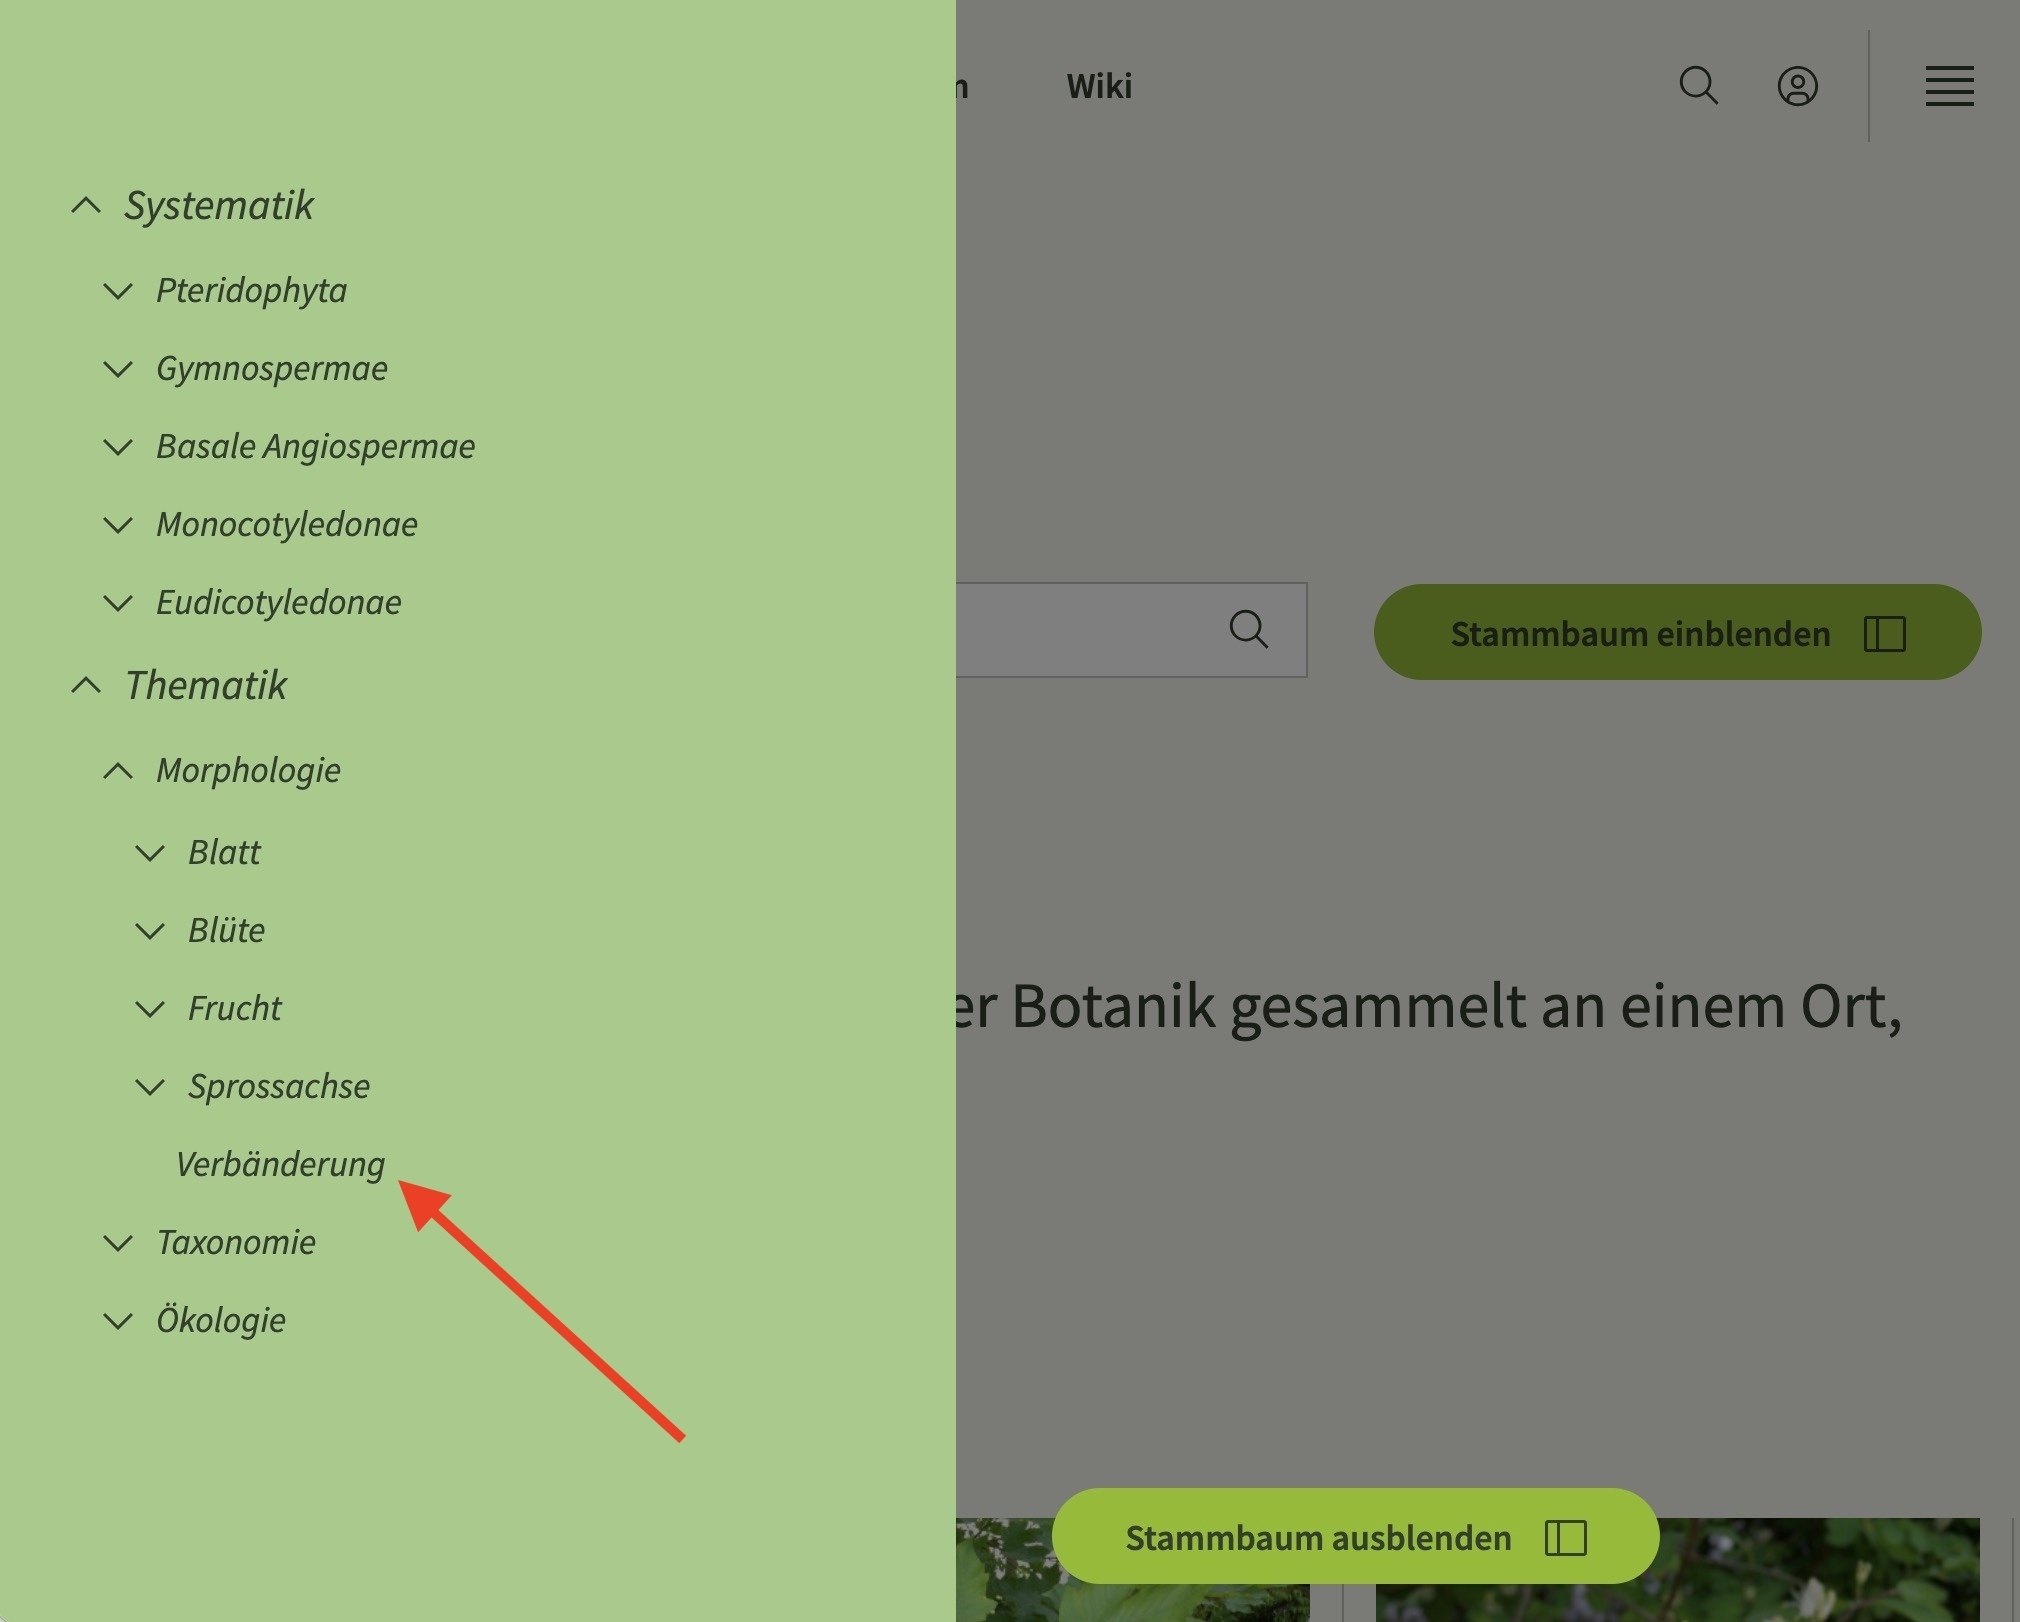Viewport: 2020px width, 1622px height.
Task: Open the hamburger menu icon
Action: pos(1949,86)
